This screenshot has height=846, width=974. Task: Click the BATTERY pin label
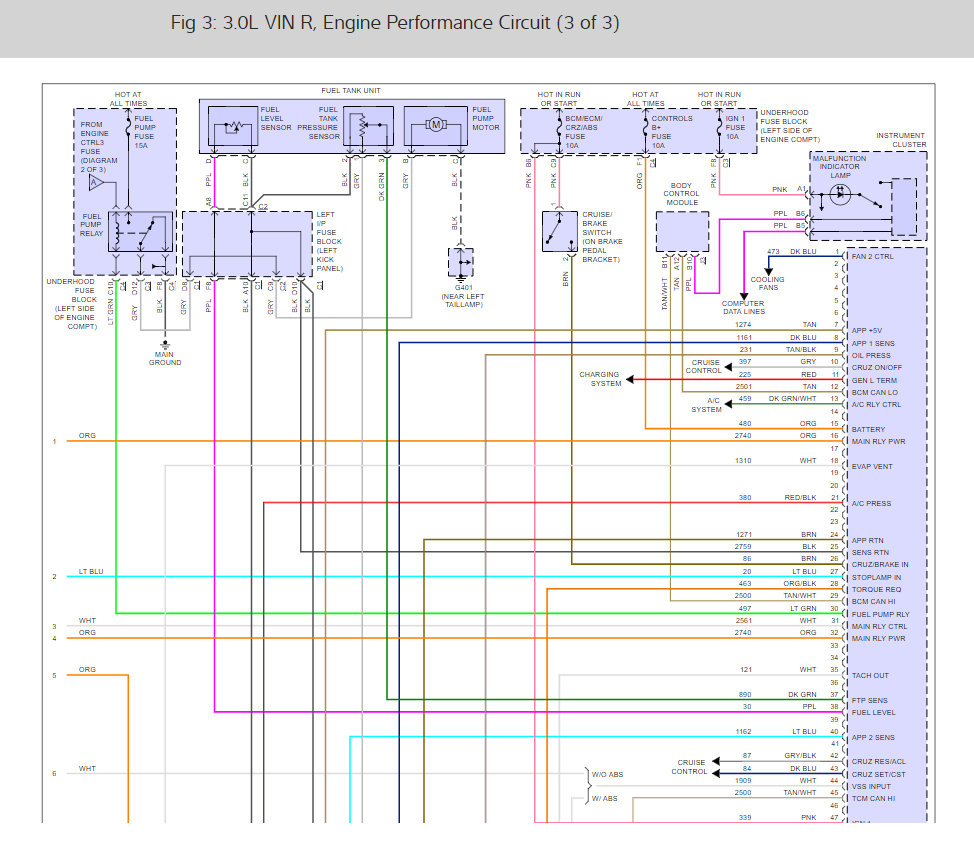coord(868,429)
